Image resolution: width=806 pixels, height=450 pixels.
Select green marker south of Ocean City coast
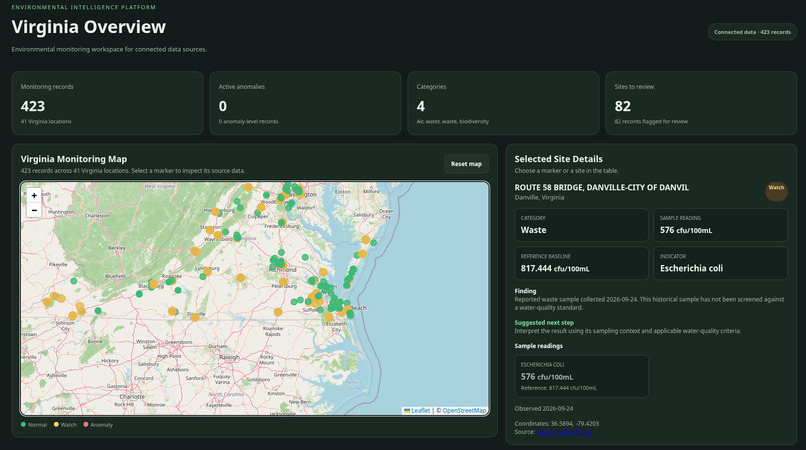point(374,243)
